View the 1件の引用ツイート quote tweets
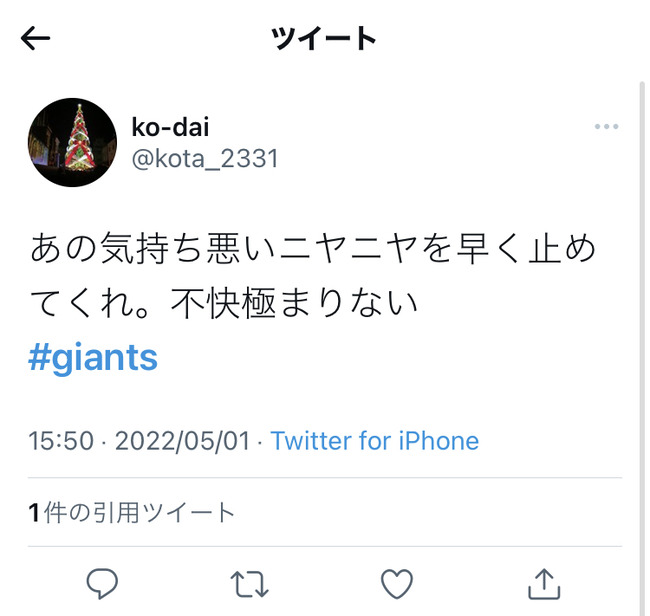This screenshot has height=616, width=650. pos(132,512)
